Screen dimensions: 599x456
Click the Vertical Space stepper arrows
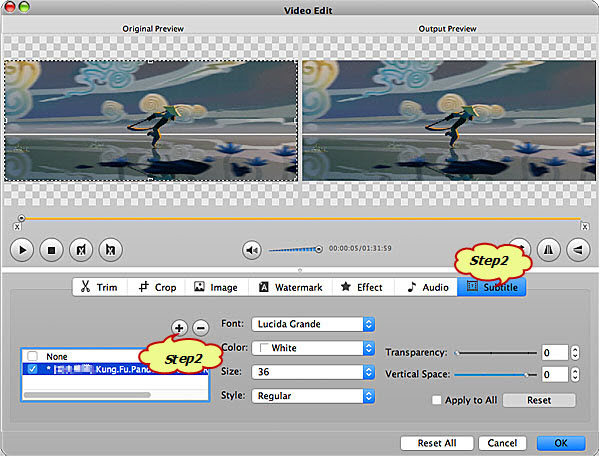pyautogui.click(x=575, y=375)
